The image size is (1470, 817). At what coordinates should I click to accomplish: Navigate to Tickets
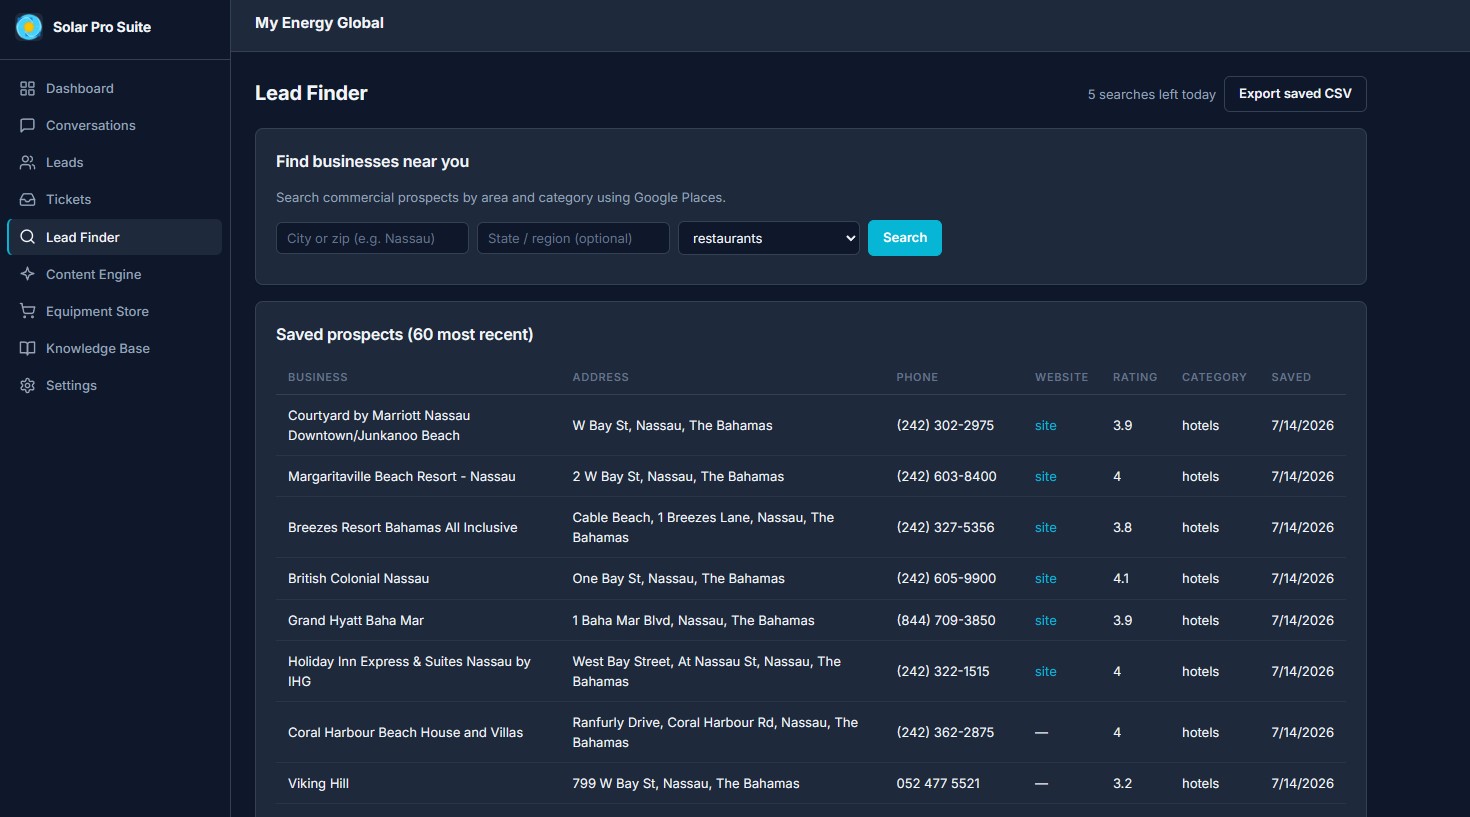click(x=114, y=199)
